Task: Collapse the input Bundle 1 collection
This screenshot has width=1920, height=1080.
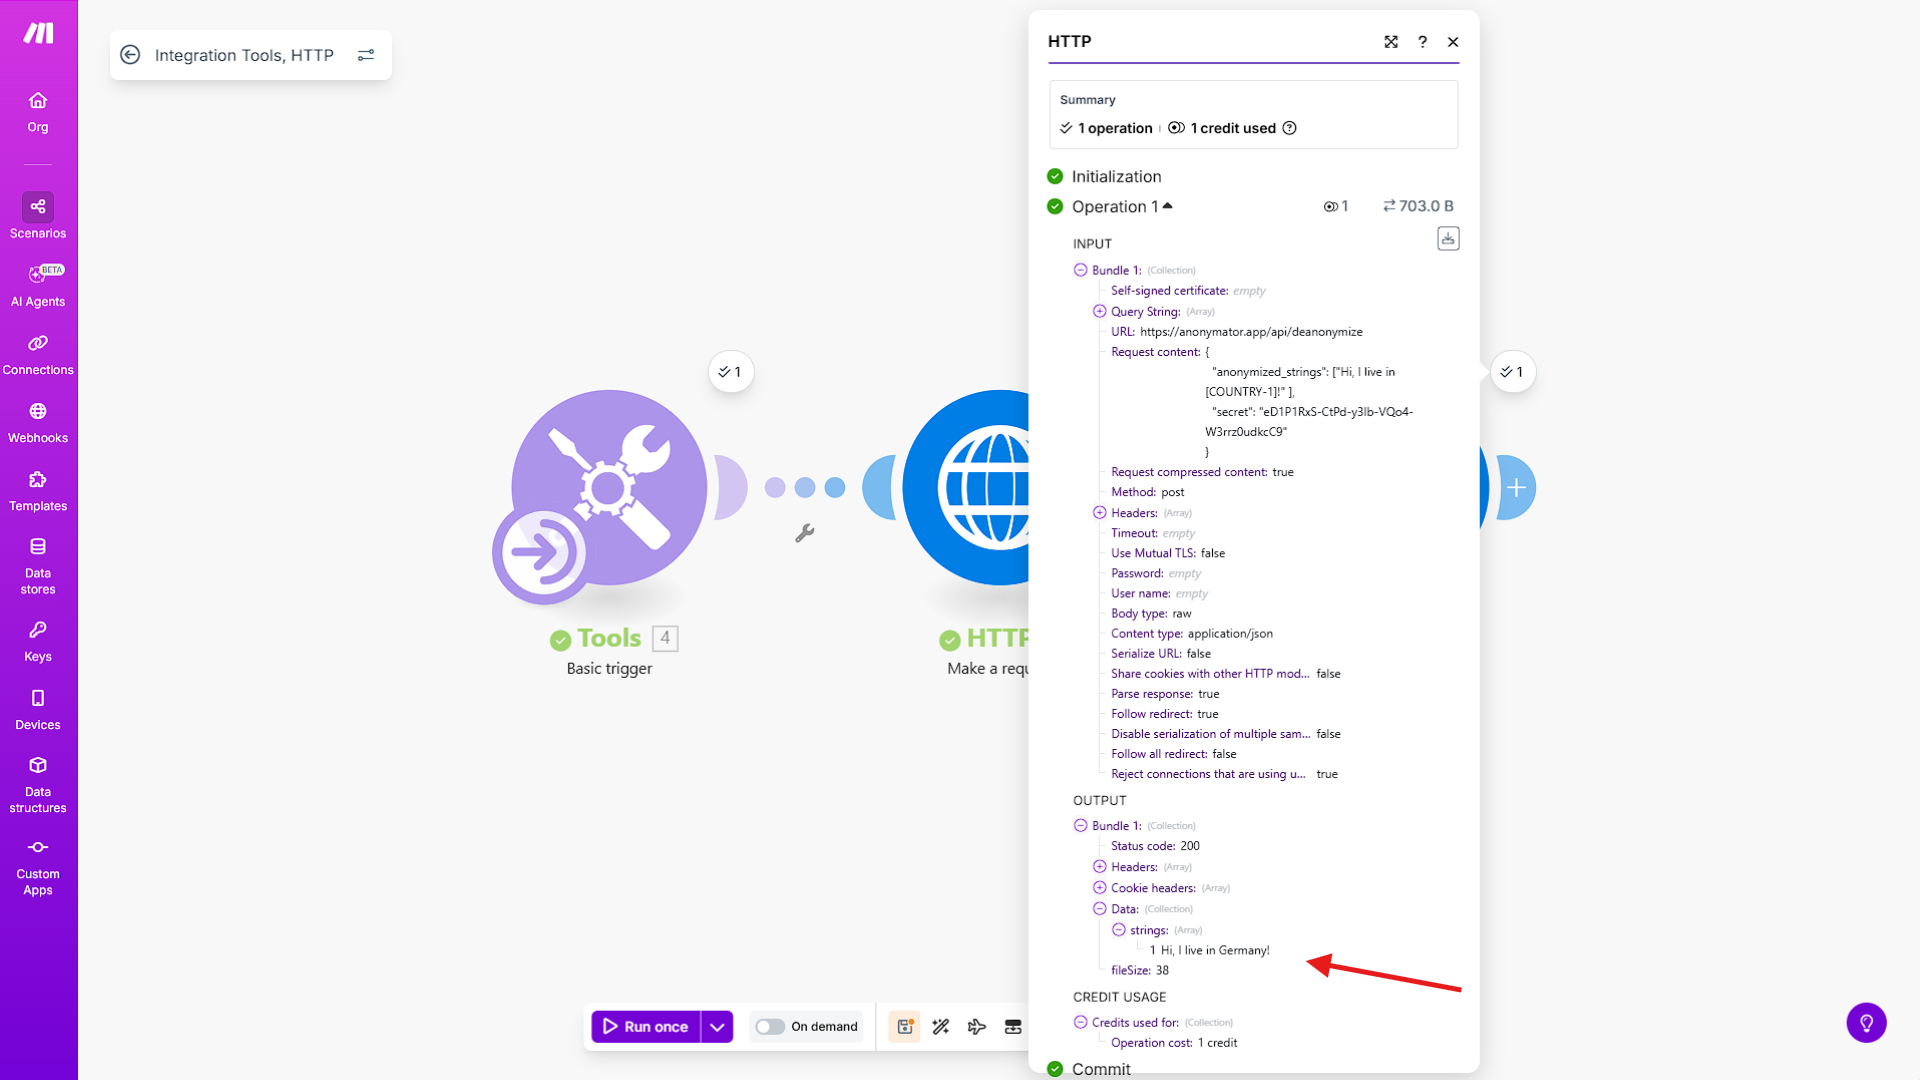Action: click(1080, 270)
